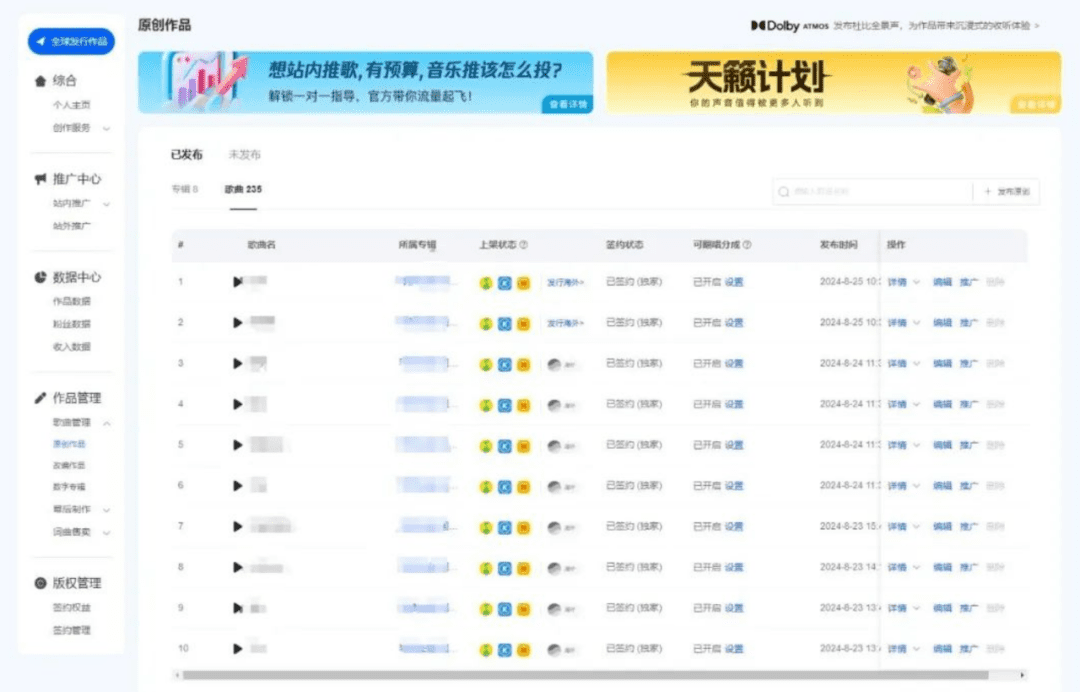Expand the 创作服务 sidebar submenu
Viewport: 1080px width, 692px height.
click(106, 128)
